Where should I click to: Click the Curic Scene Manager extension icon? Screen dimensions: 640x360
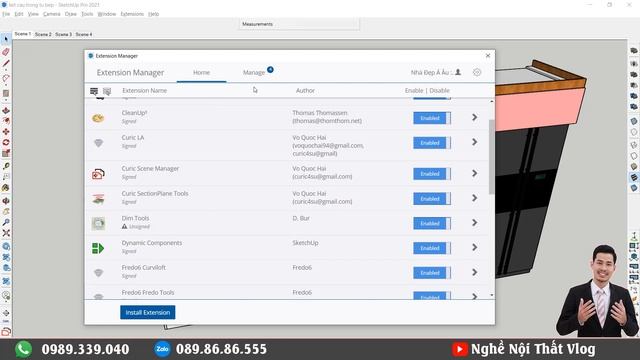(x=98, y=174)
